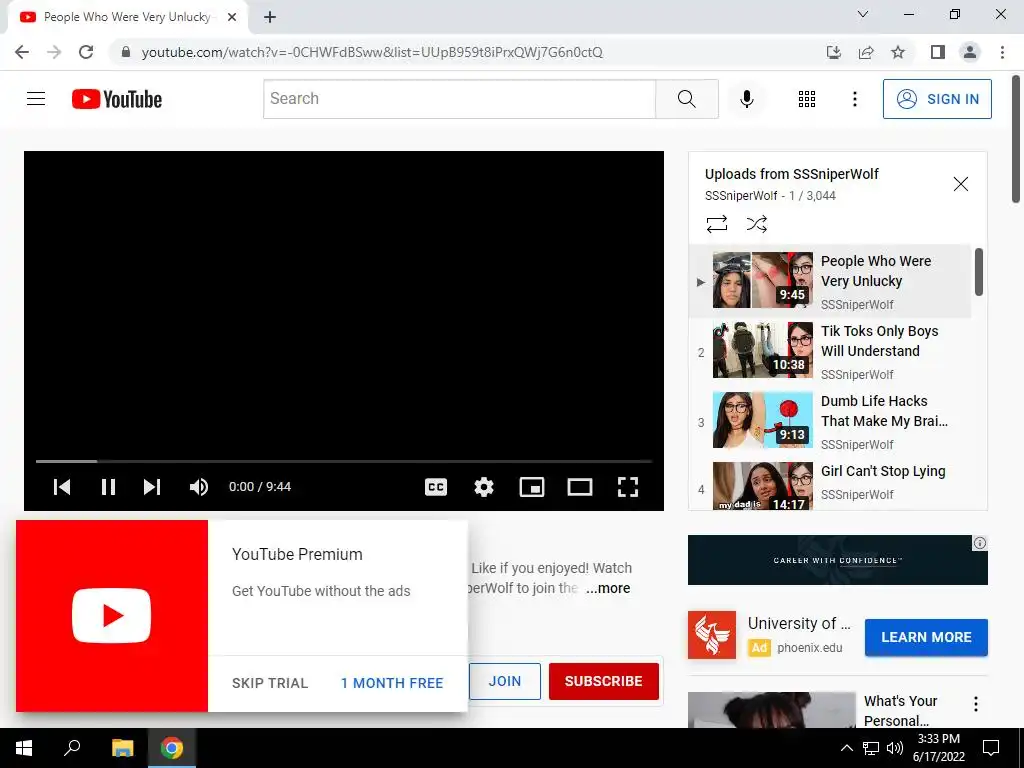Expand description with ...more link

coord(608,588)
